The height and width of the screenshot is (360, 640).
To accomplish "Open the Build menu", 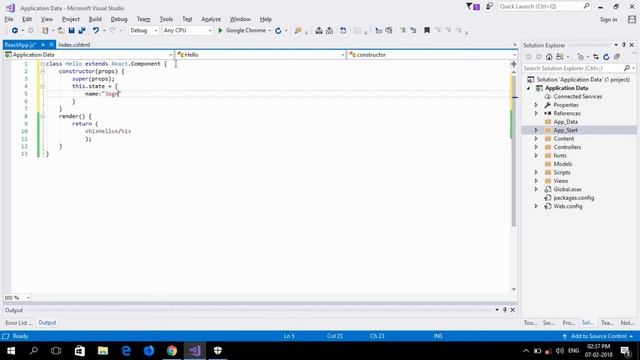I will coord(95,19).
